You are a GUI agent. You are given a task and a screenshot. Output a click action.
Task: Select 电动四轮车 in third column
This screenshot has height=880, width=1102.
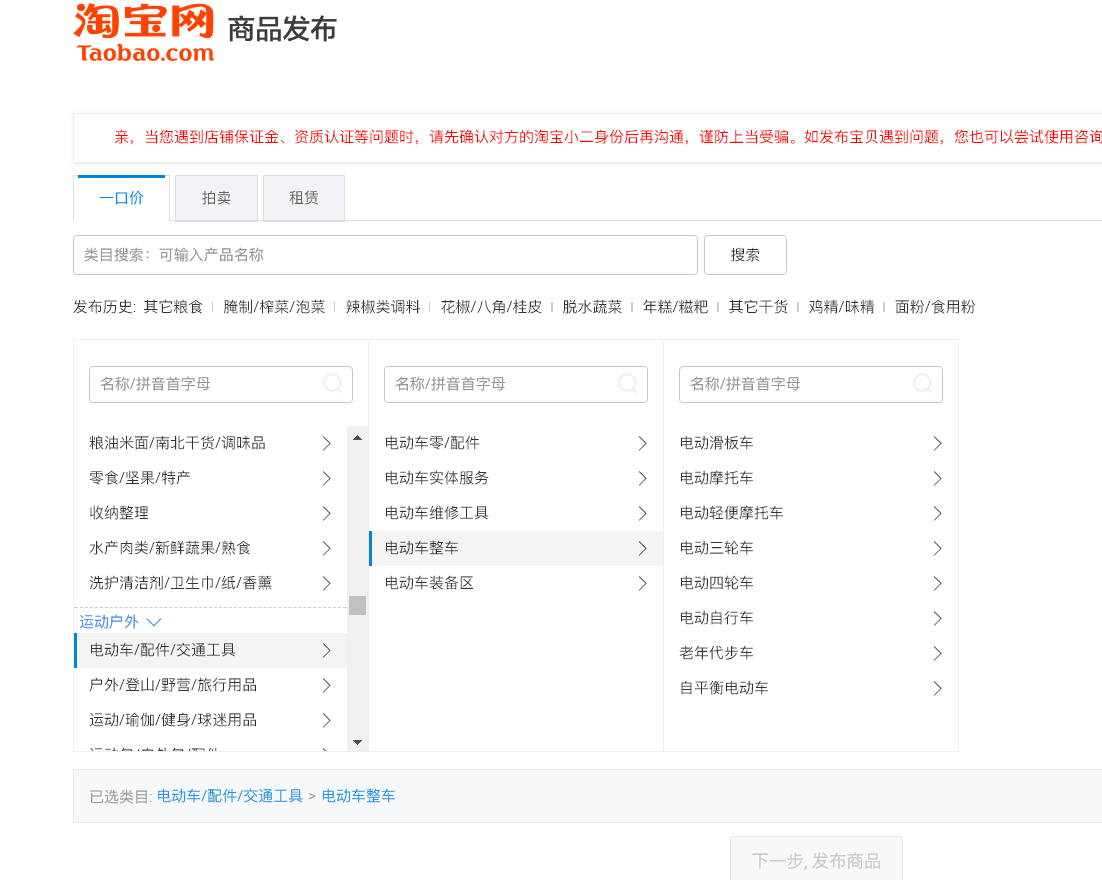click(811, 583)
